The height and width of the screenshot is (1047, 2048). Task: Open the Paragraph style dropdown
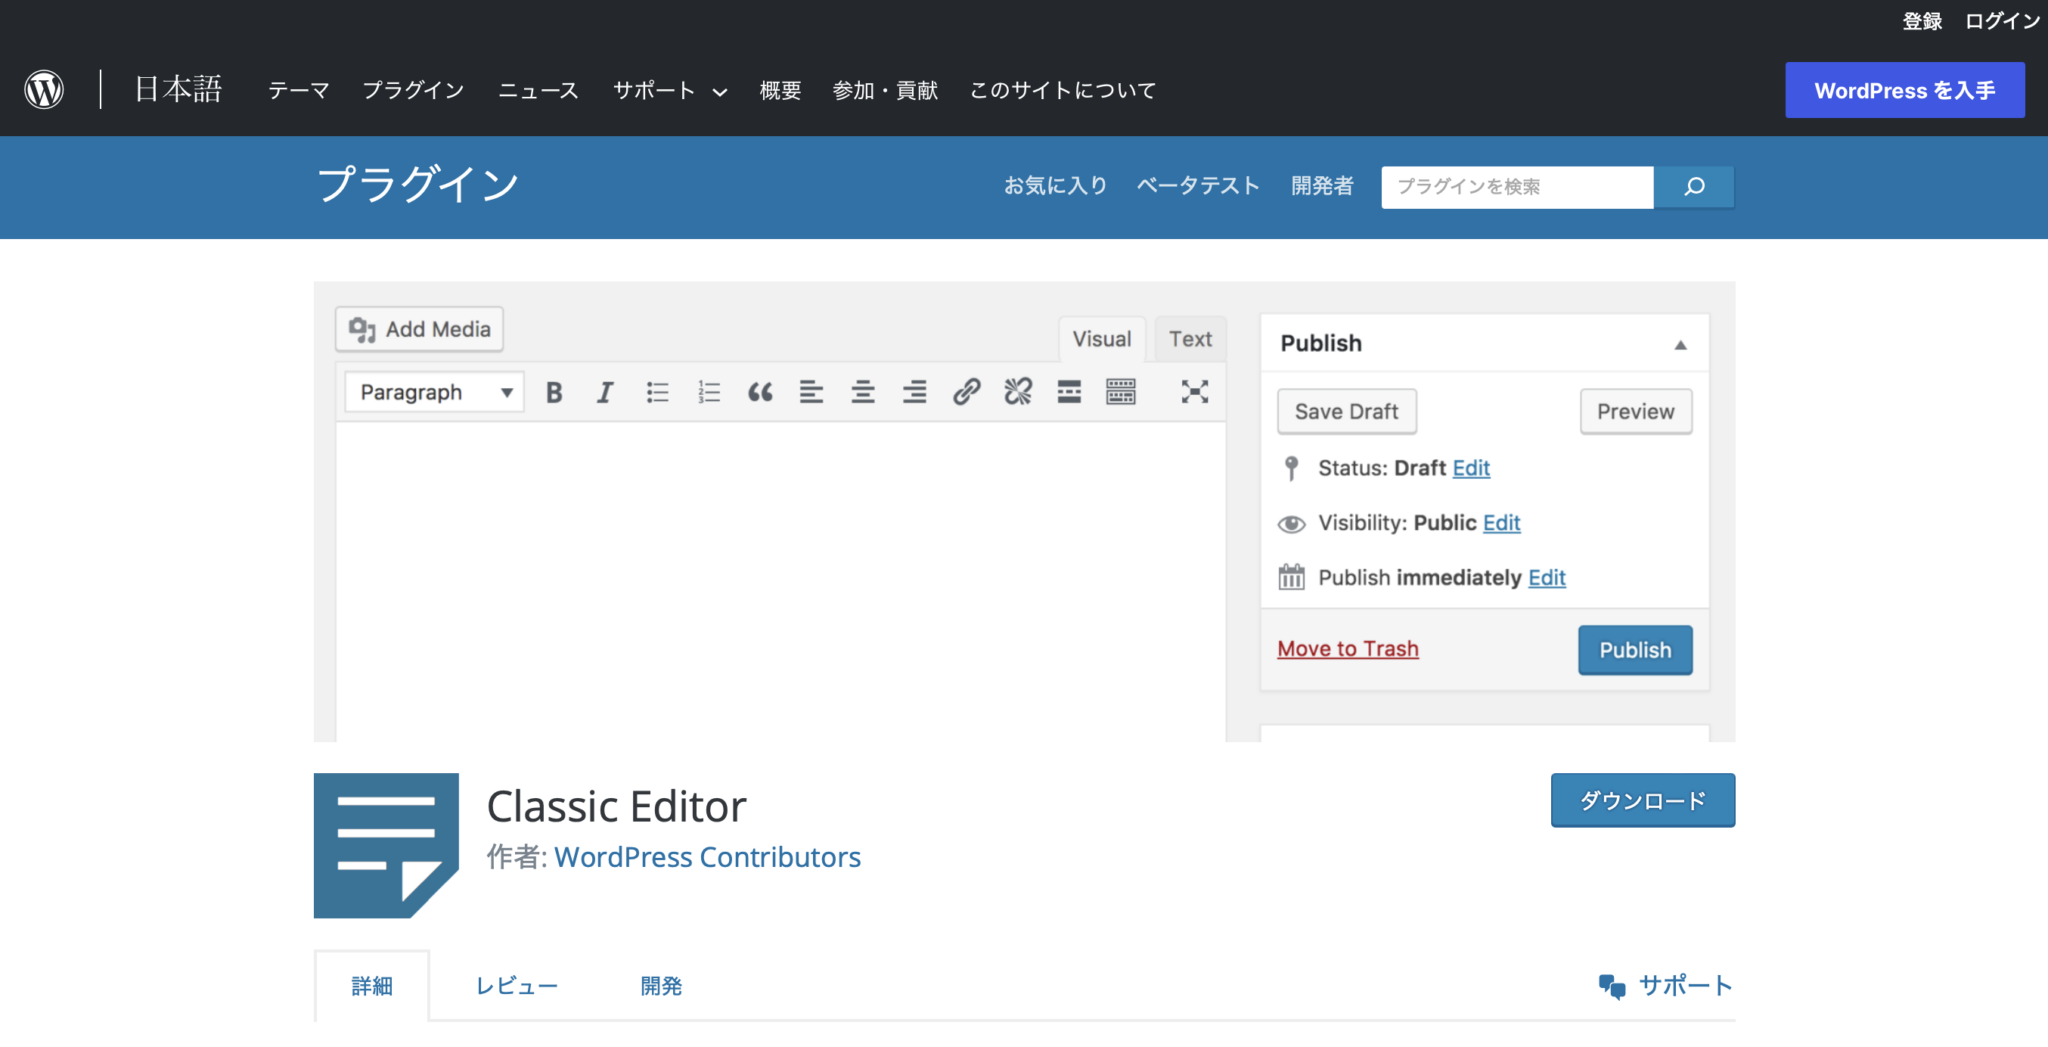click(x=432, y=391)
